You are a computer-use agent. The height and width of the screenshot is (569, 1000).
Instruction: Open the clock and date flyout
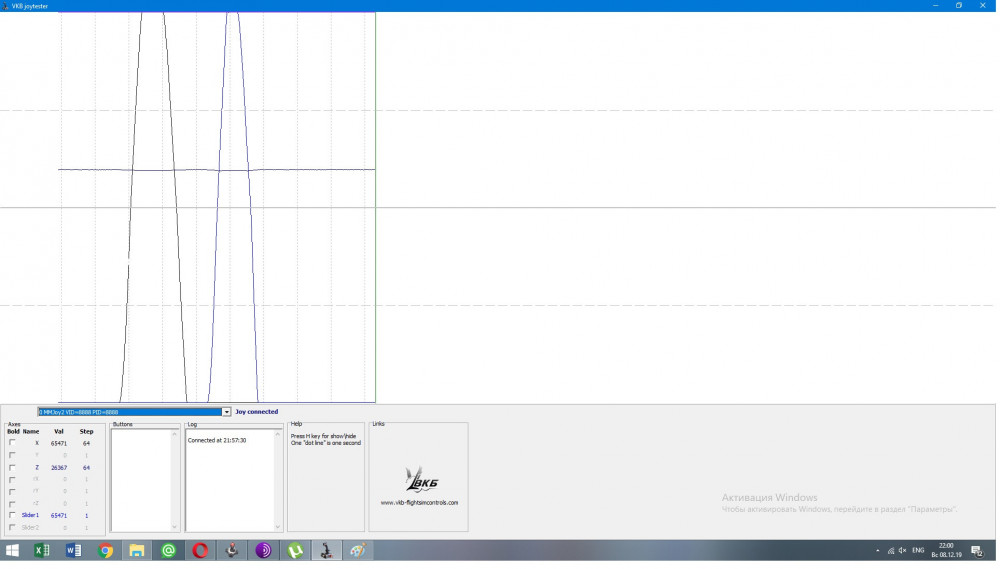pyautogui.click(x=946, y=551)
